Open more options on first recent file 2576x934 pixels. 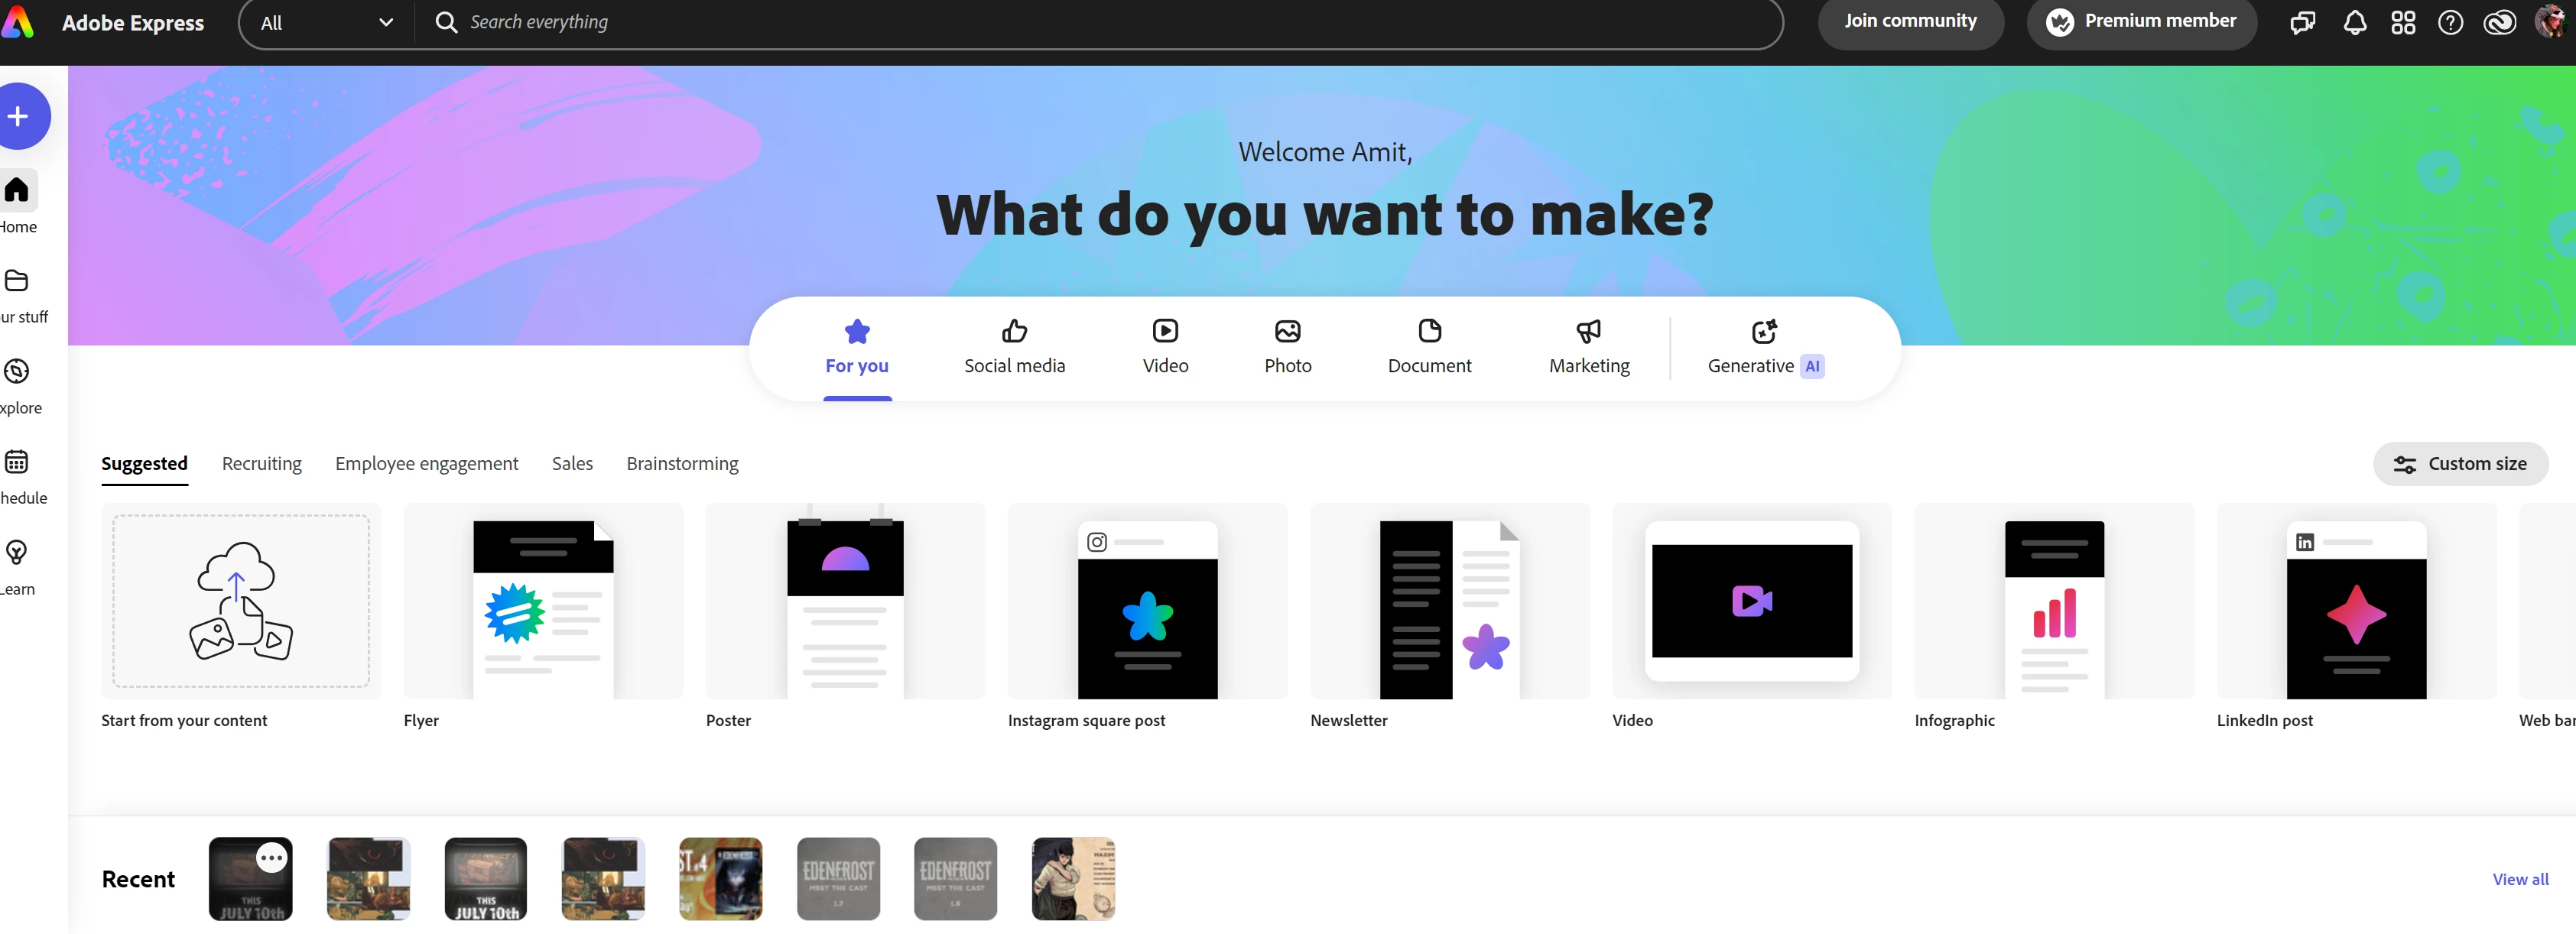coord(272,858)
